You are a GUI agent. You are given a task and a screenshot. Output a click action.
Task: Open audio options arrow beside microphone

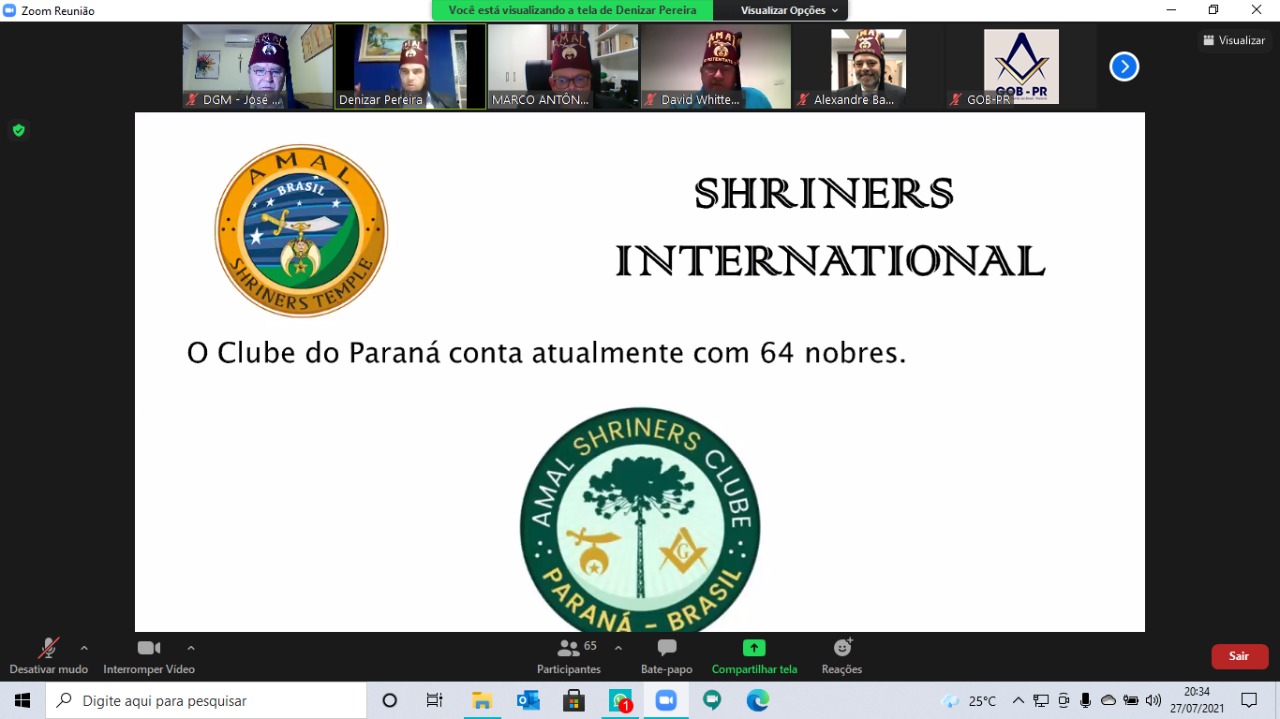tap(84, 648)
